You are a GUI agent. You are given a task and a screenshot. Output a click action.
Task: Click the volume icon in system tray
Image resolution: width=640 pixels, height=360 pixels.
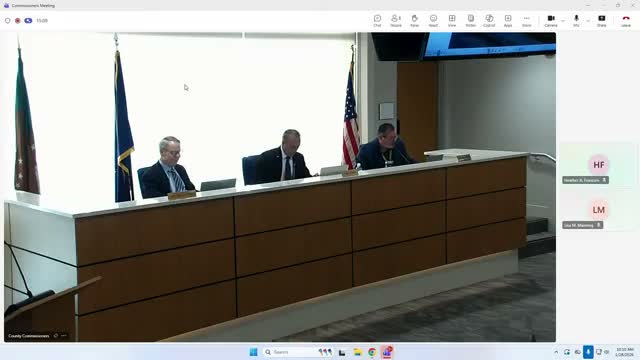607,352
